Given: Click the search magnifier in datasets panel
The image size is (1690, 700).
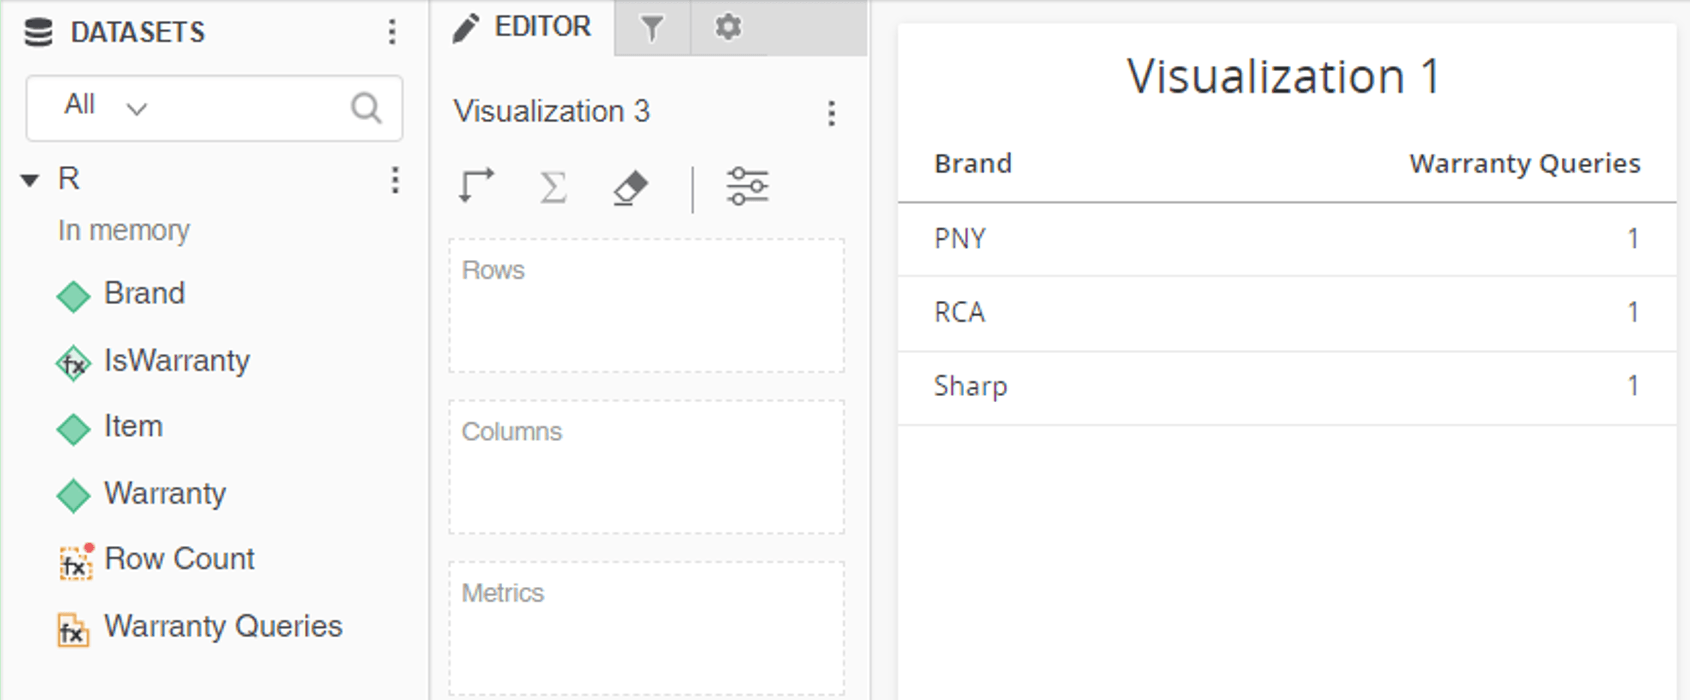Looking at the screenshot, I should pos(366,107).
